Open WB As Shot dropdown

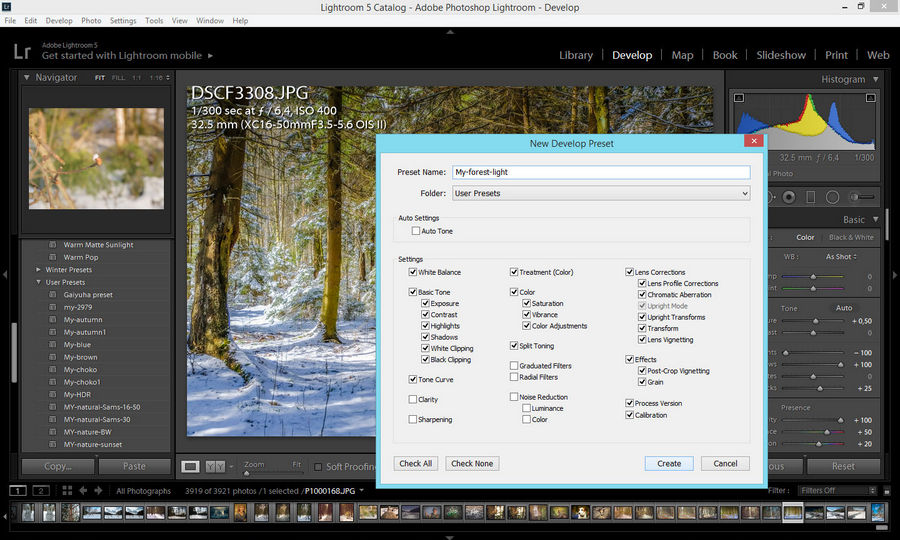click(x=841, y=257)
